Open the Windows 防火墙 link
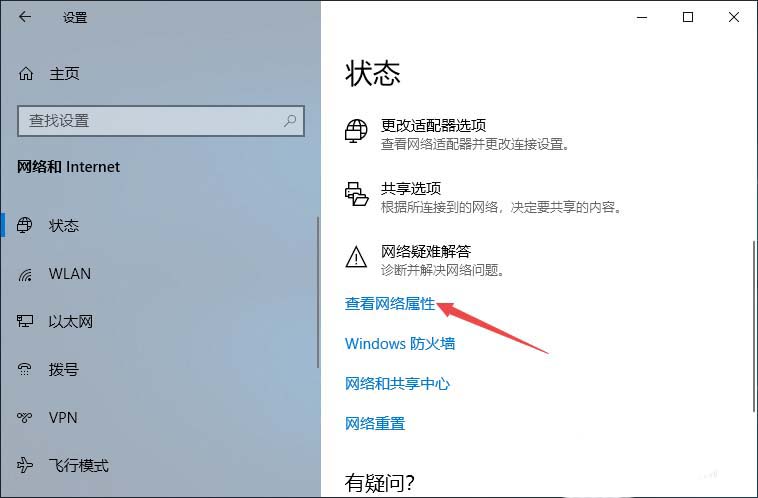 [400, 344]
